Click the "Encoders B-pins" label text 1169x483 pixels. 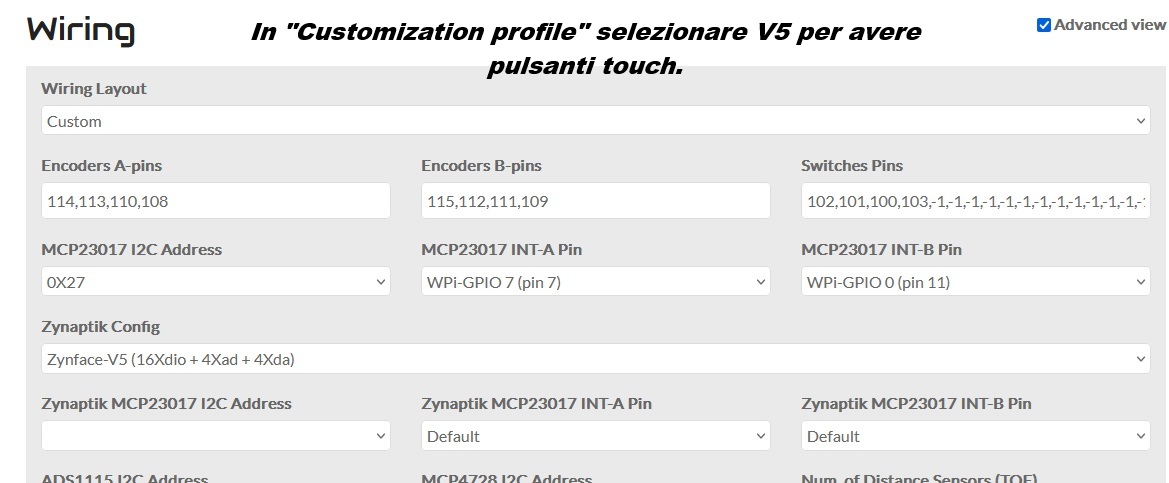481,165
